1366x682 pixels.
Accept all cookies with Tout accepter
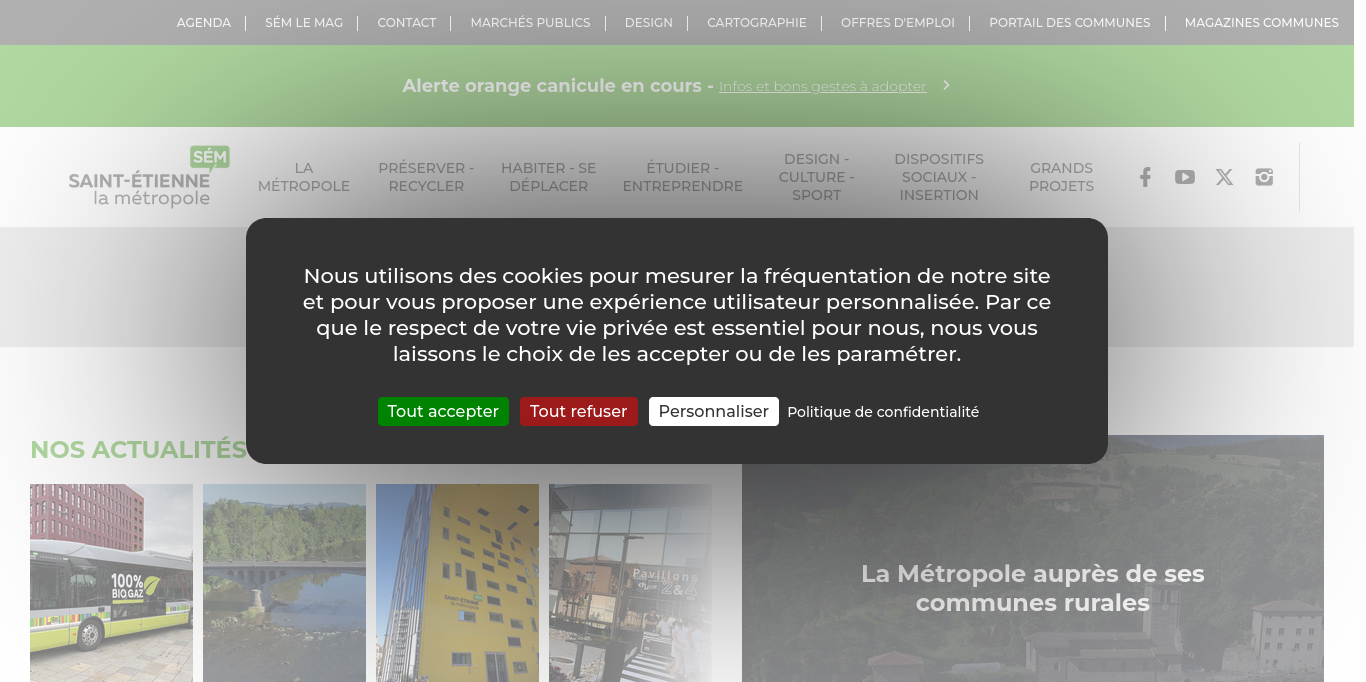tap(443, 411)
